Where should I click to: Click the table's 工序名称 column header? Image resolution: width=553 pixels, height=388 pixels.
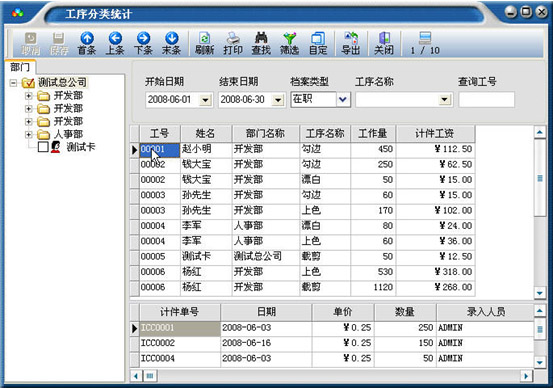[325, 133]
